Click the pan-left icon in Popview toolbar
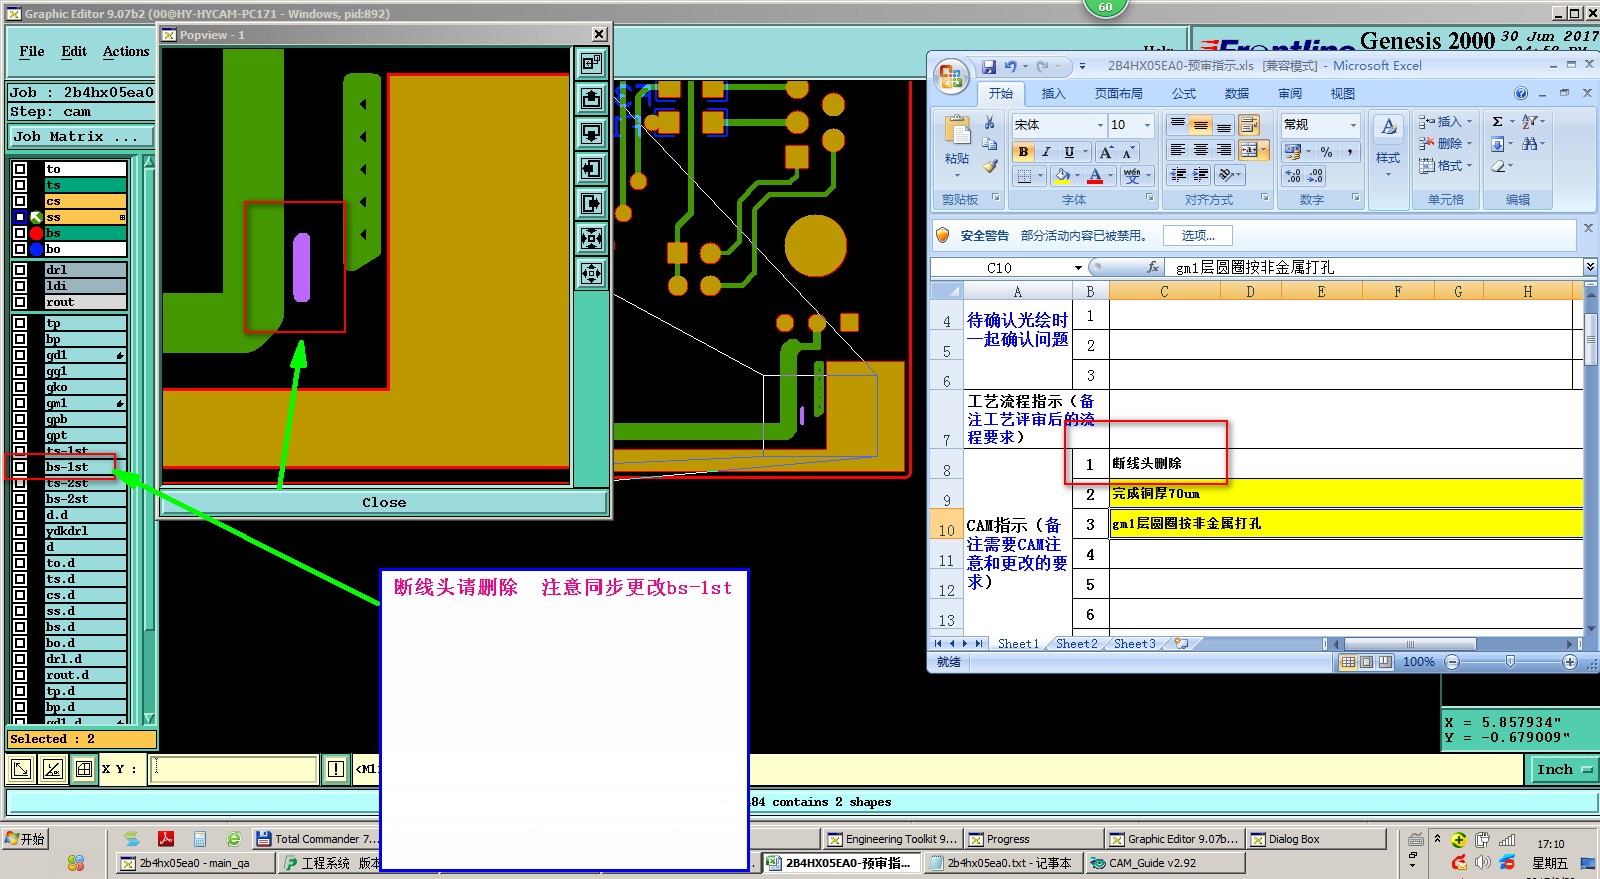This screenshot has width=1600, height=879. click(592, 168)
